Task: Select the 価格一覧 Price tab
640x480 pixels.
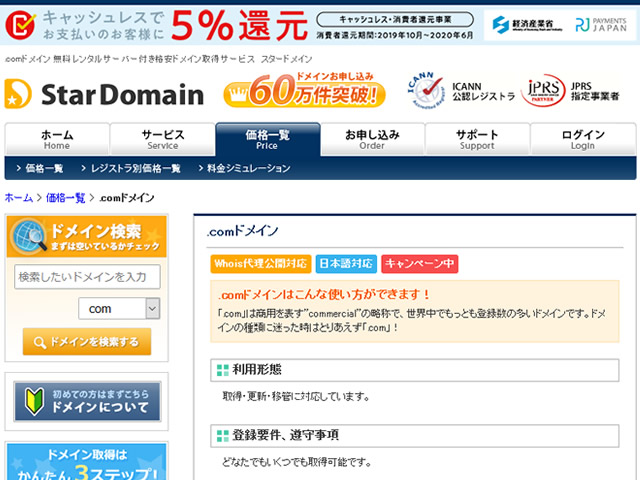Action: (x=267, y=139)
